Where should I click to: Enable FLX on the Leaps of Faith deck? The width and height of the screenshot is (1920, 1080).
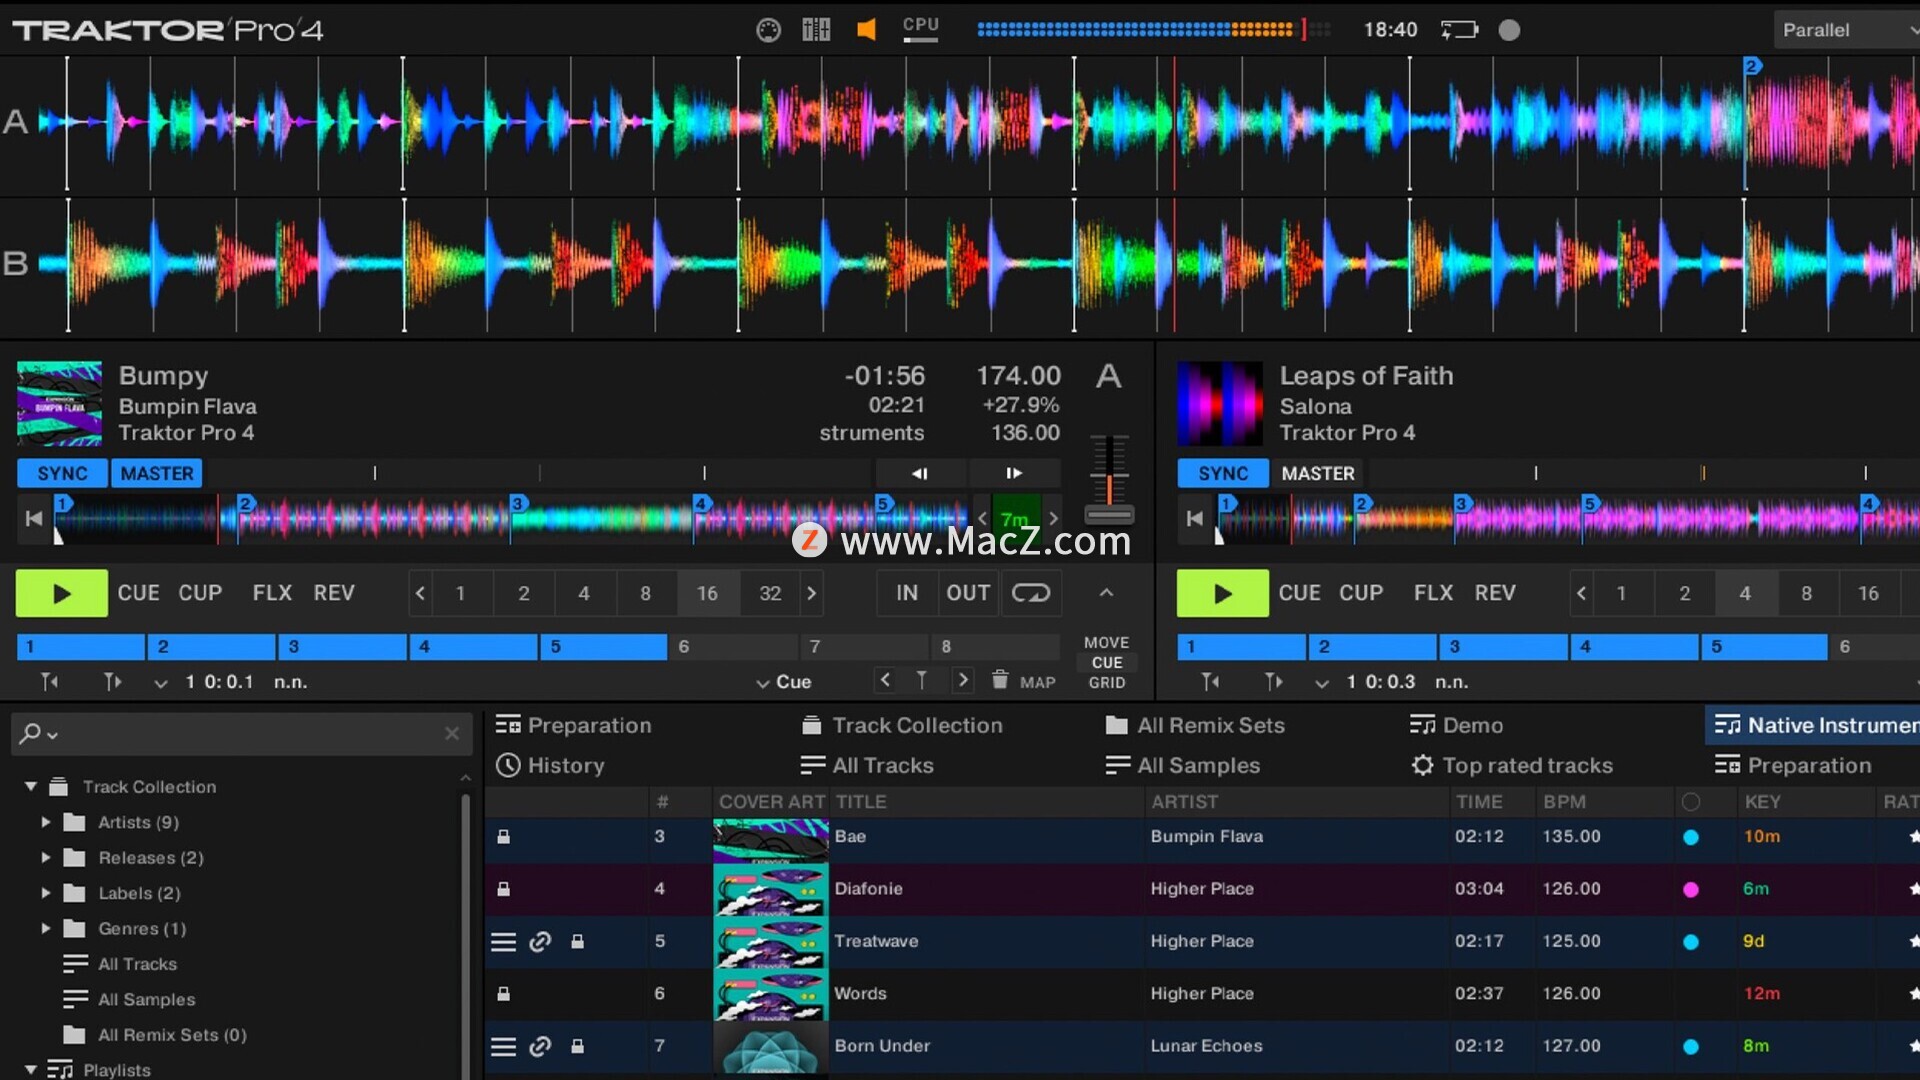pyautogui.click(x=1433, y=593)
